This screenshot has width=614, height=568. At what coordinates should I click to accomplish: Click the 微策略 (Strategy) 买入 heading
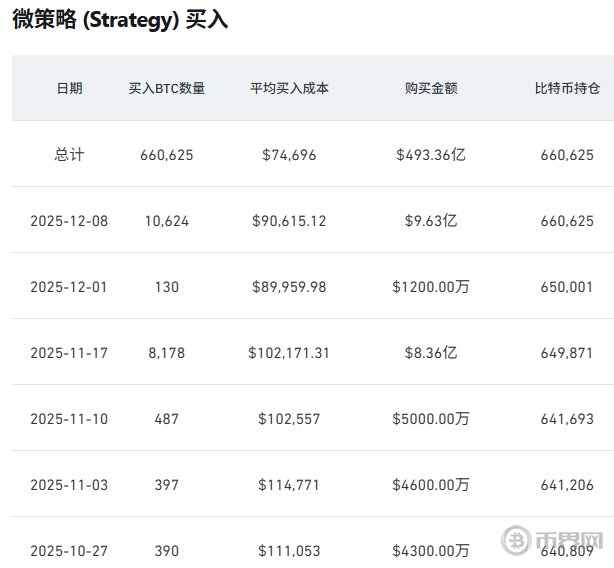(x=120, y=20)
